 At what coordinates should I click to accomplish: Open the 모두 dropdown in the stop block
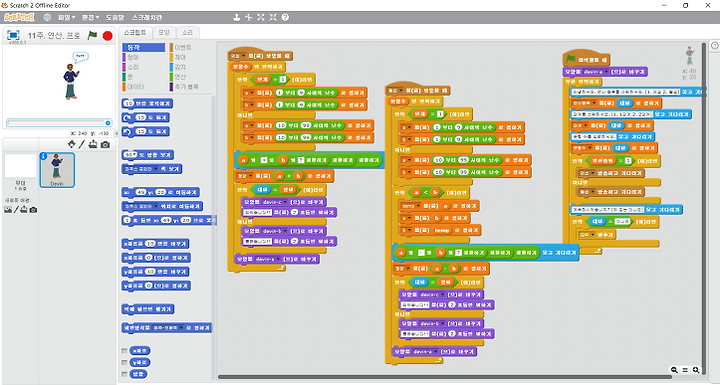tap(588, 235)
